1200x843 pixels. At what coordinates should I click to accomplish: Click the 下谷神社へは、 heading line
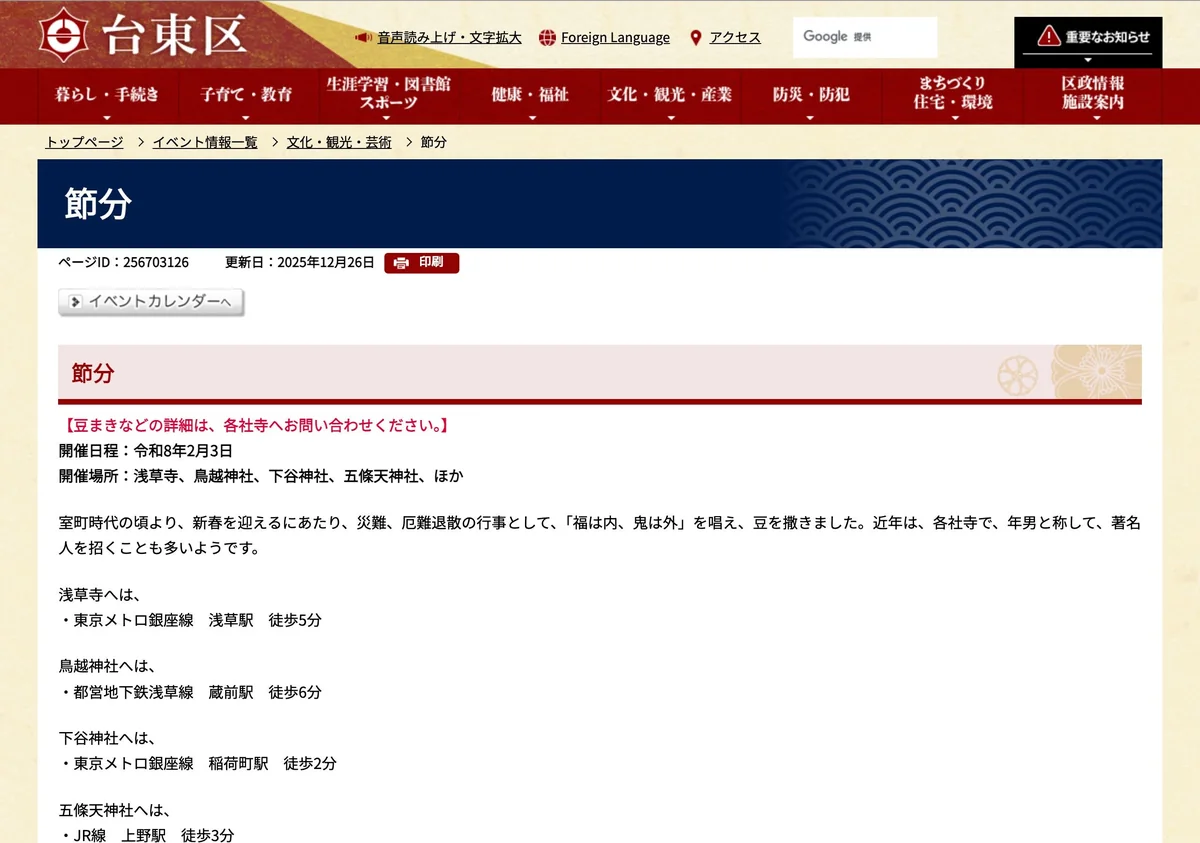108,739
